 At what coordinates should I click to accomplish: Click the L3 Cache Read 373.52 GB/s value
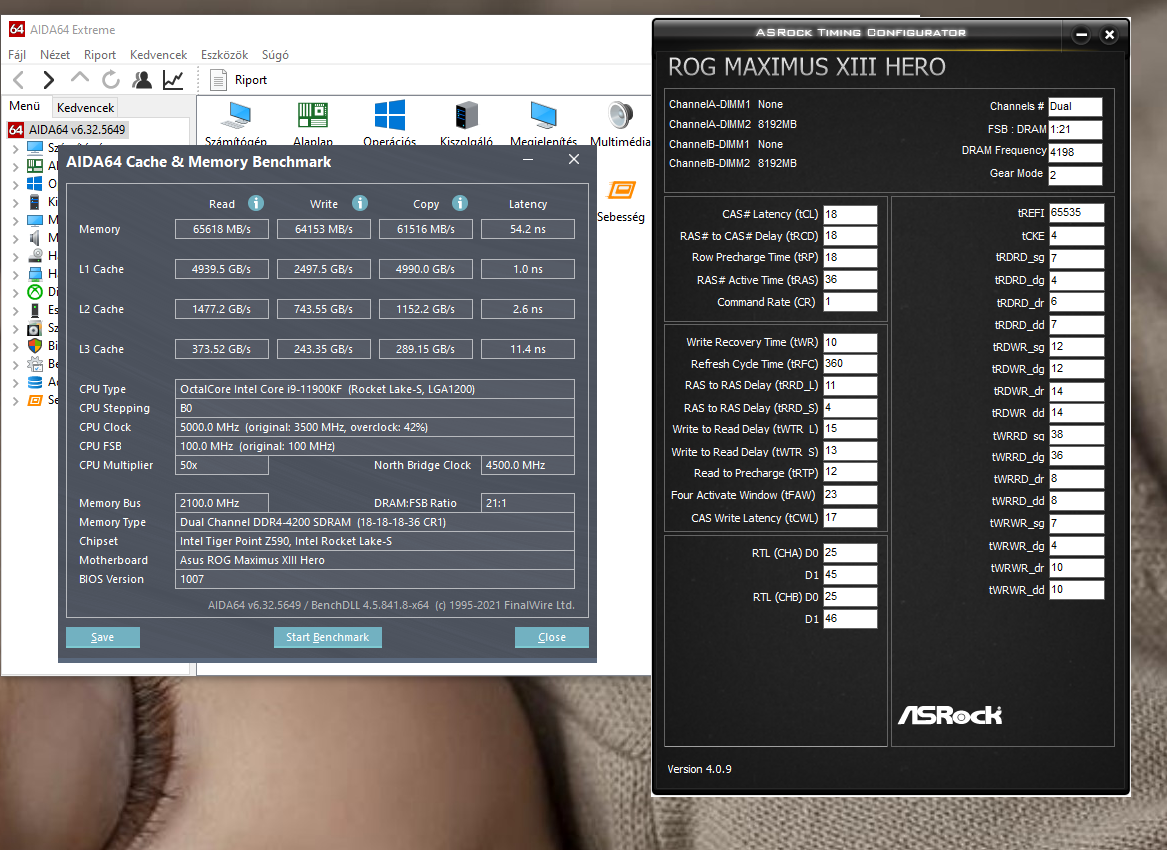coord(222,349)
